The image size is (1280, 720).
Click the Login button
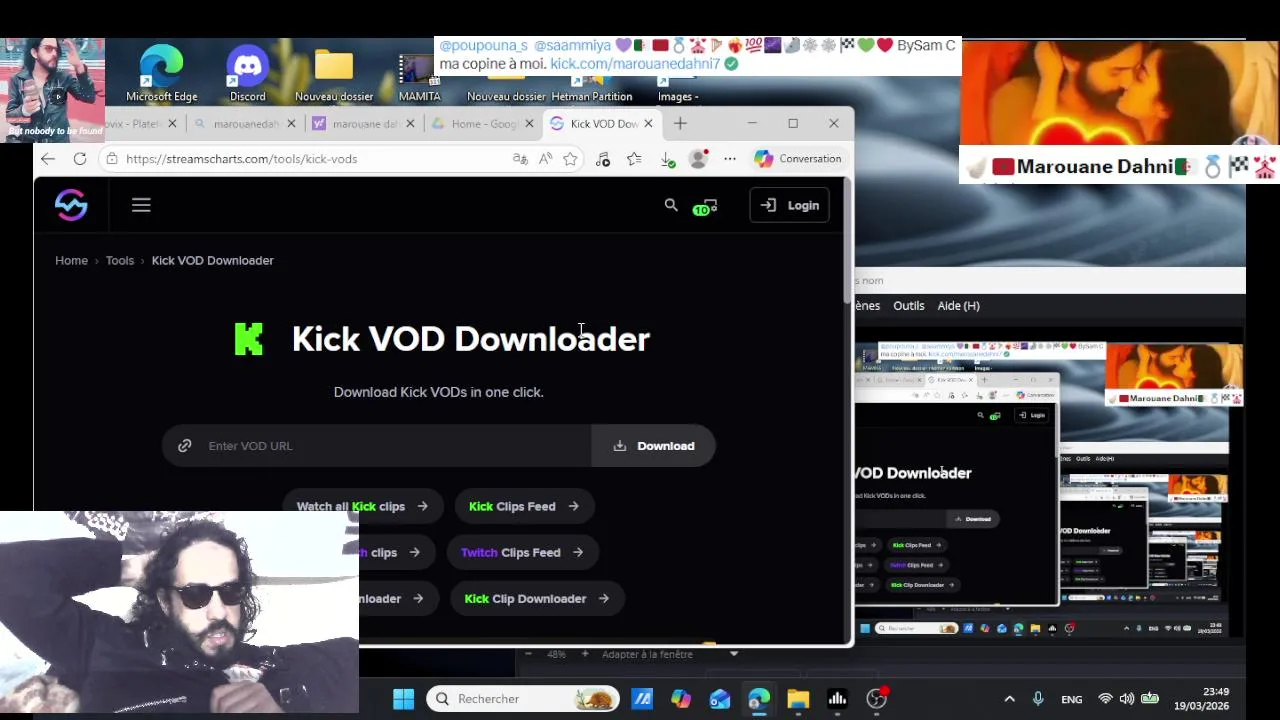(x=789, y=205)
